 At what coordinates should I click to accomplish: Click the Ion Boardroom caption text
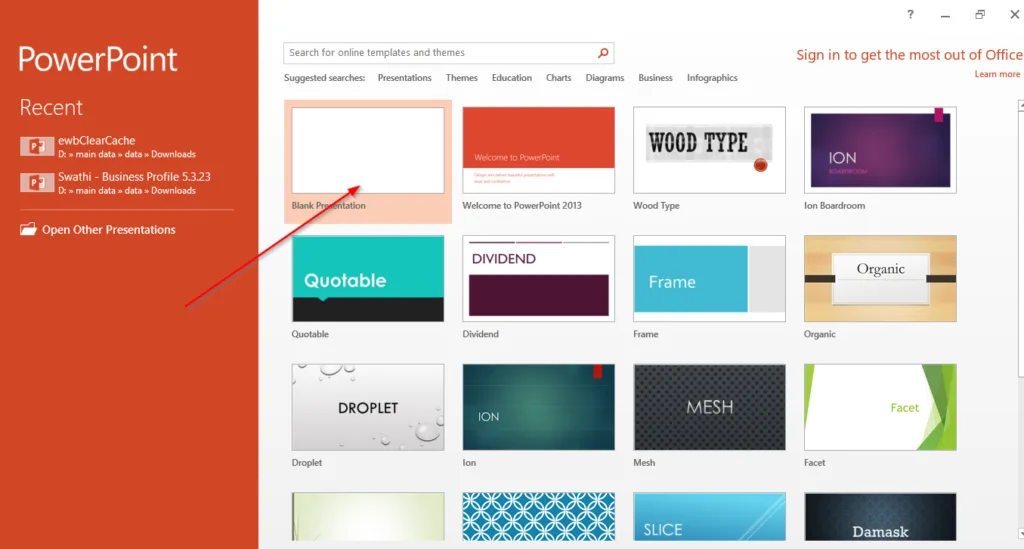[x=835, y=206]
